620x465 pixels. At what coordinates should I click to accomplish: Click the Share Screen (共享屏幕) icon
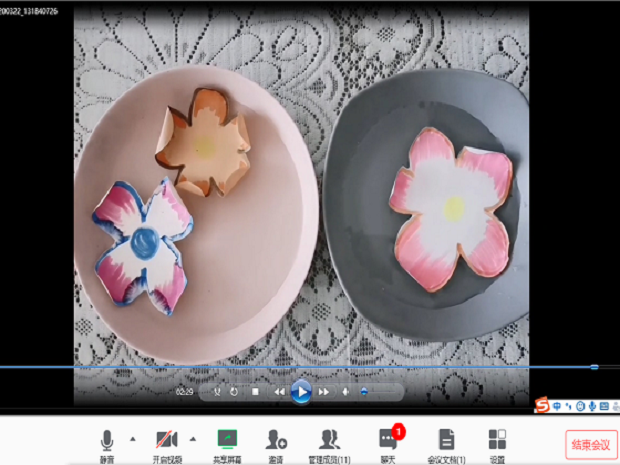pyautogui.click(x=227, y=441)
